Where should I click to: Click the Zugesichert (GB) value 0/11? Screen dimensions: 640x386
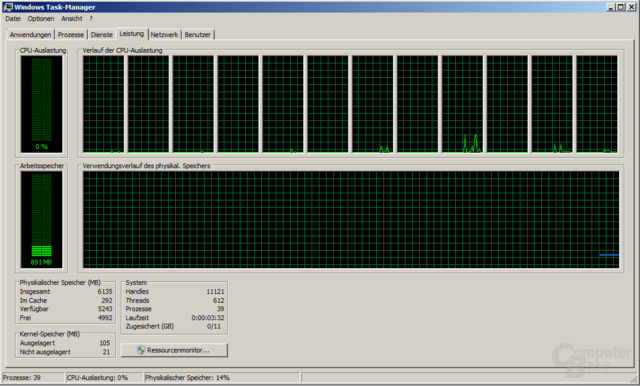click(213, 326)
